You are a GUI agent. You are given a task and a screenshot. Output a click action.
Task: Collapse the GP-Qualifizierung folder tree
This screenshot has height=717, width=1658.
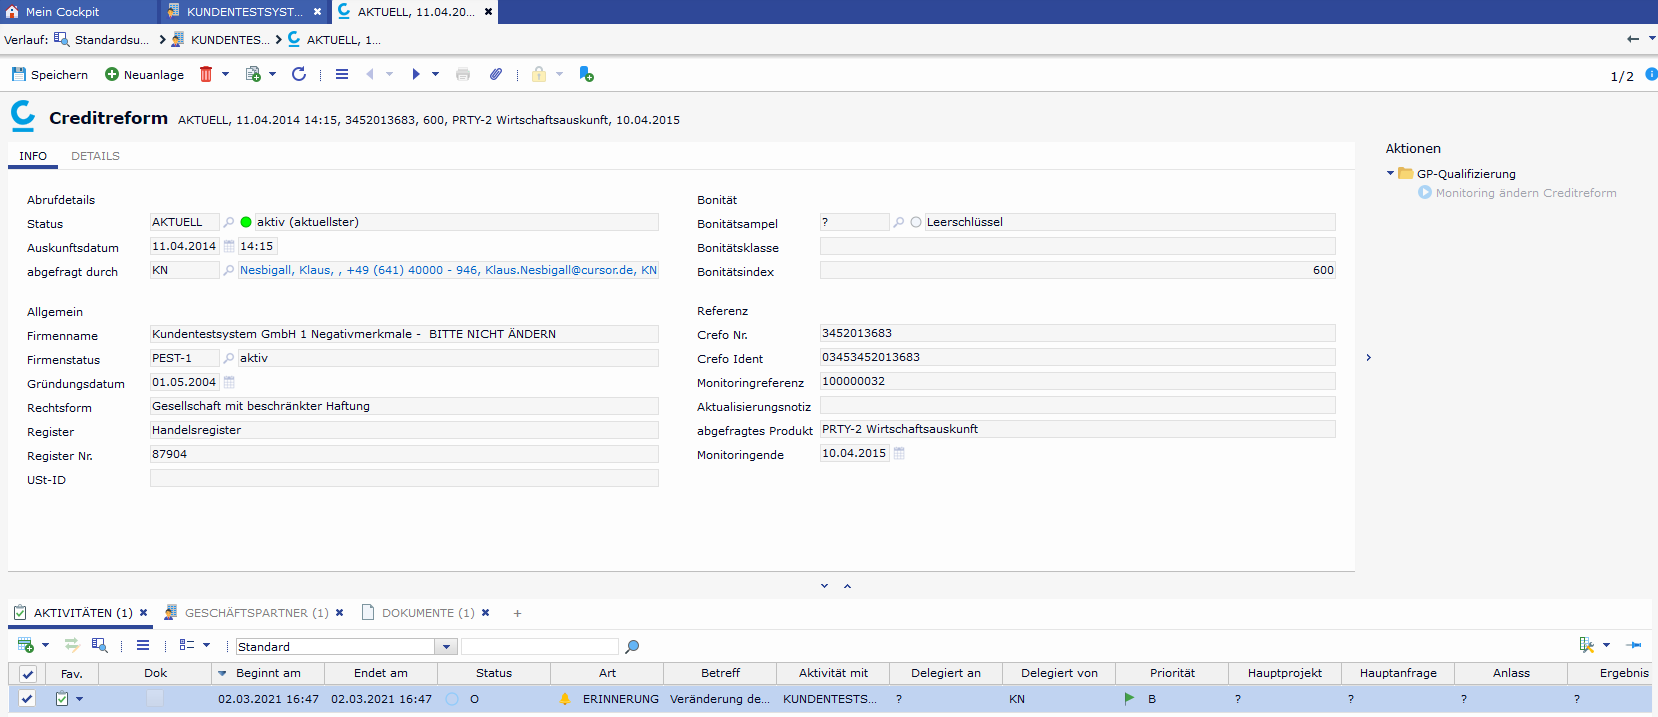tap(1390, 173)
